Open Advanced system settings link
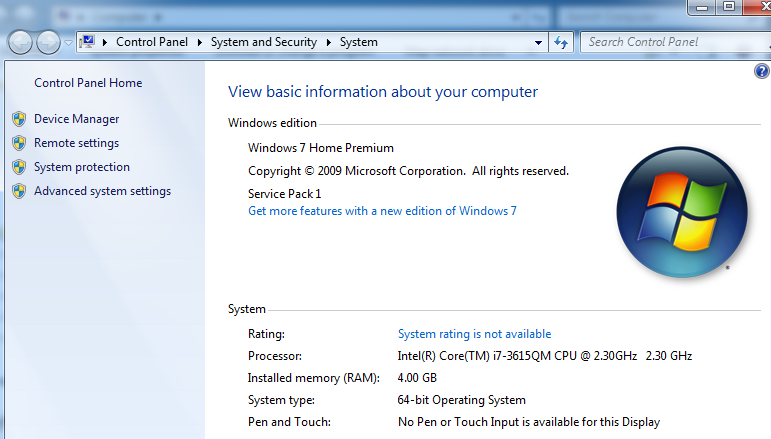 point(102,191)
